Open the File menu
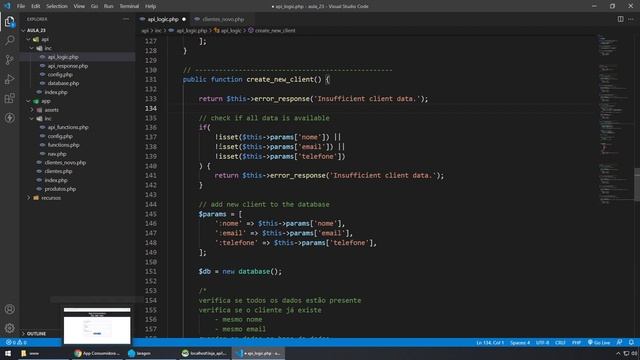The height and width of the screenshot is (360, 640). tap(21, 6)
